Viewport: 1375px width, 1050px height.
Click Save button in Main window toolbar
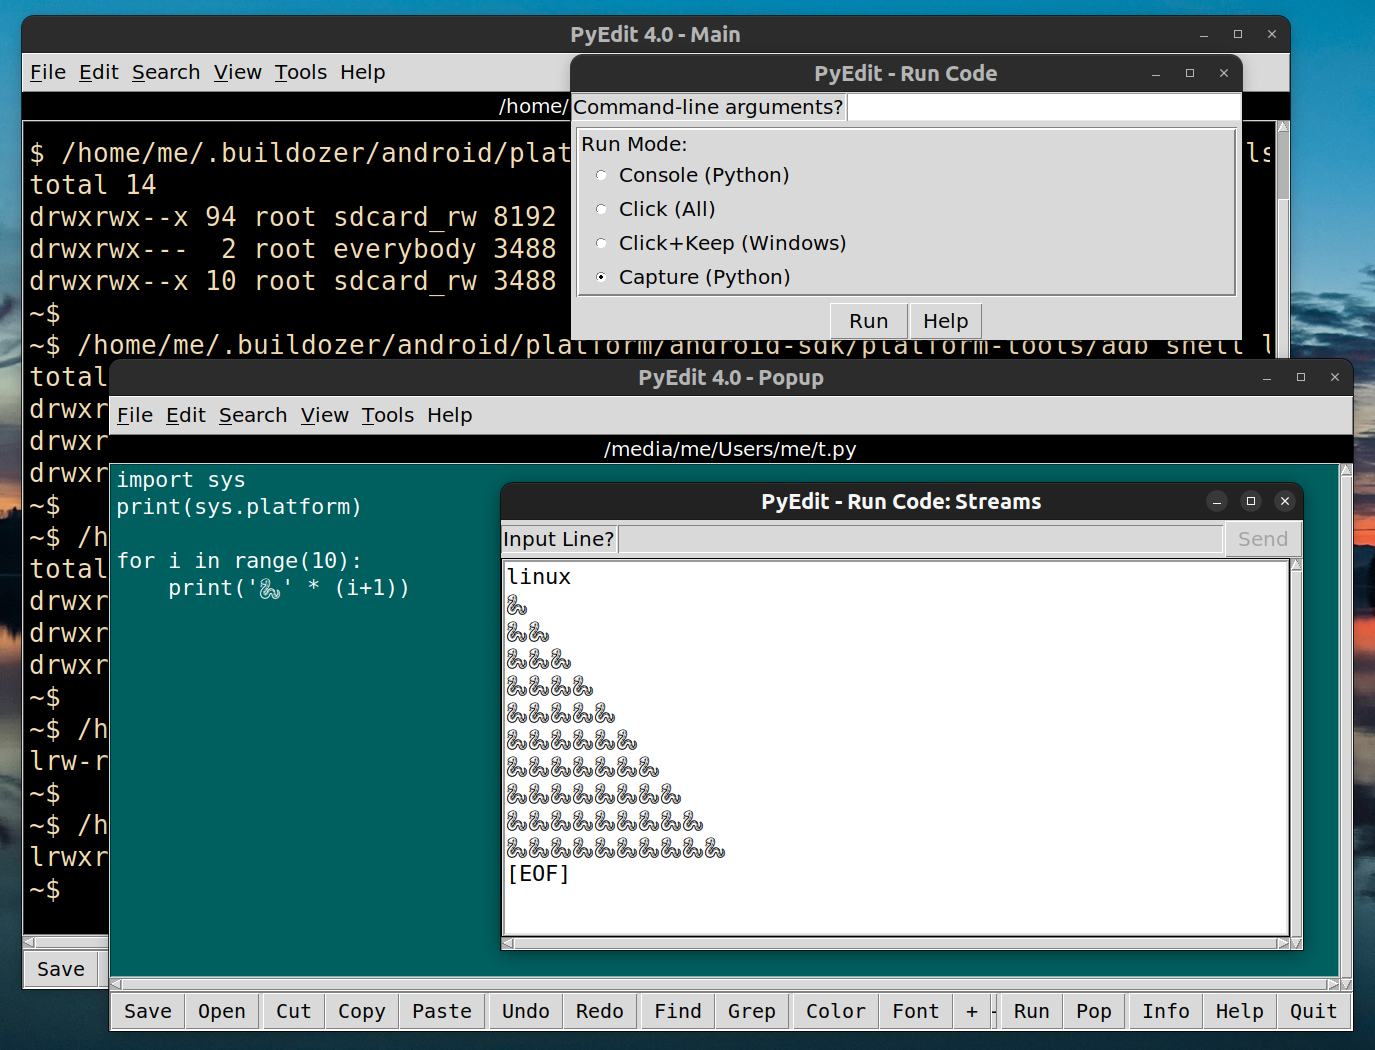tap(61, 969)
